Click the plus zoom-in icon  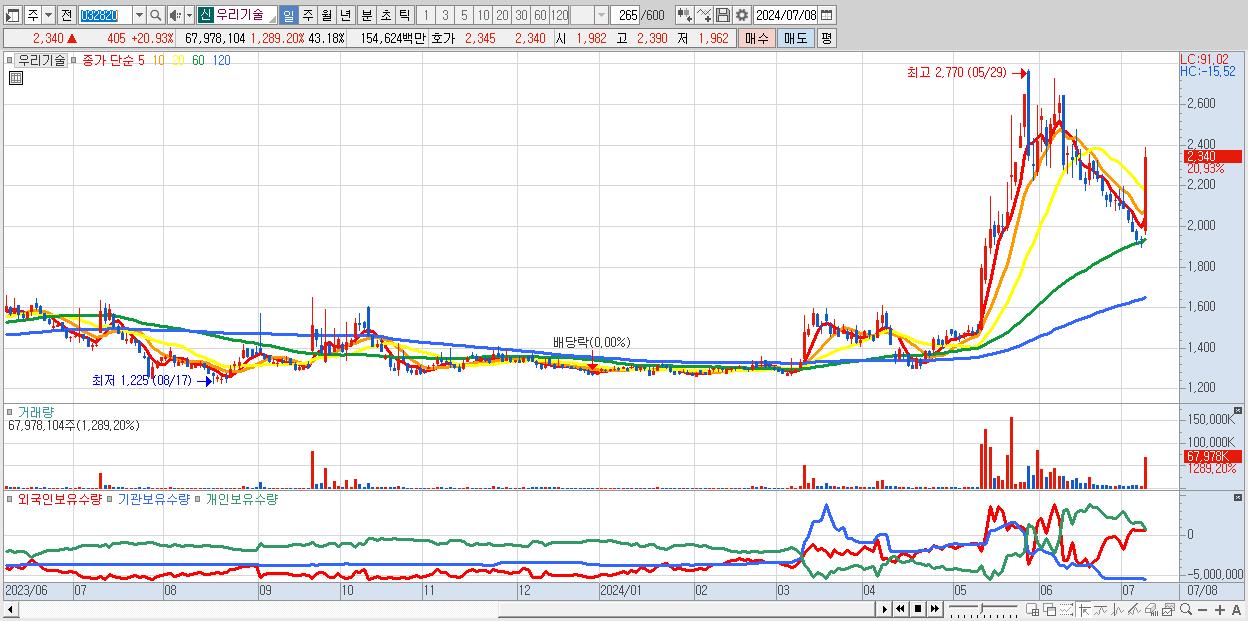[1220, 610]
